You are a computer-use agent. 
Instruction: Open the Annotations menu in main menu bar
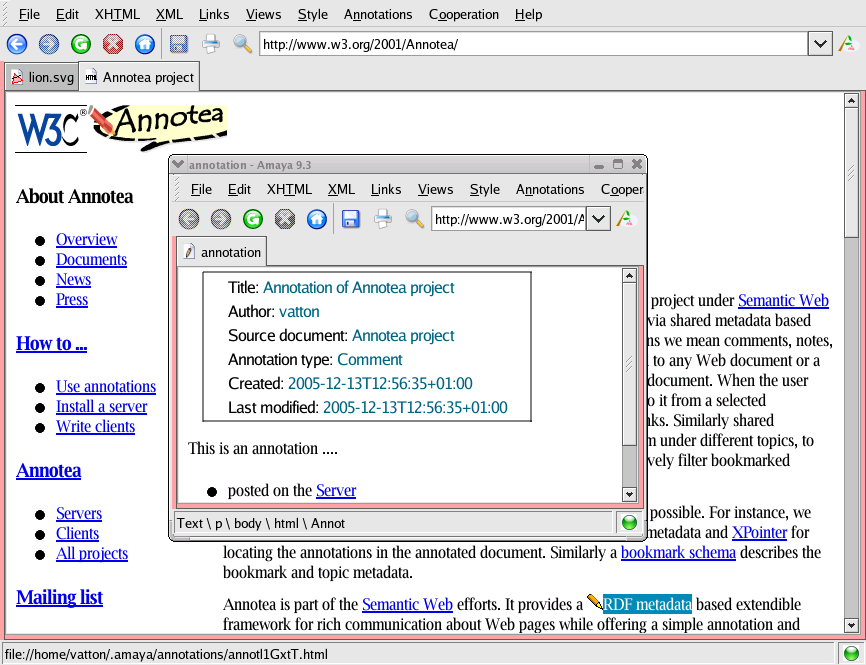[x=377, y=14]
